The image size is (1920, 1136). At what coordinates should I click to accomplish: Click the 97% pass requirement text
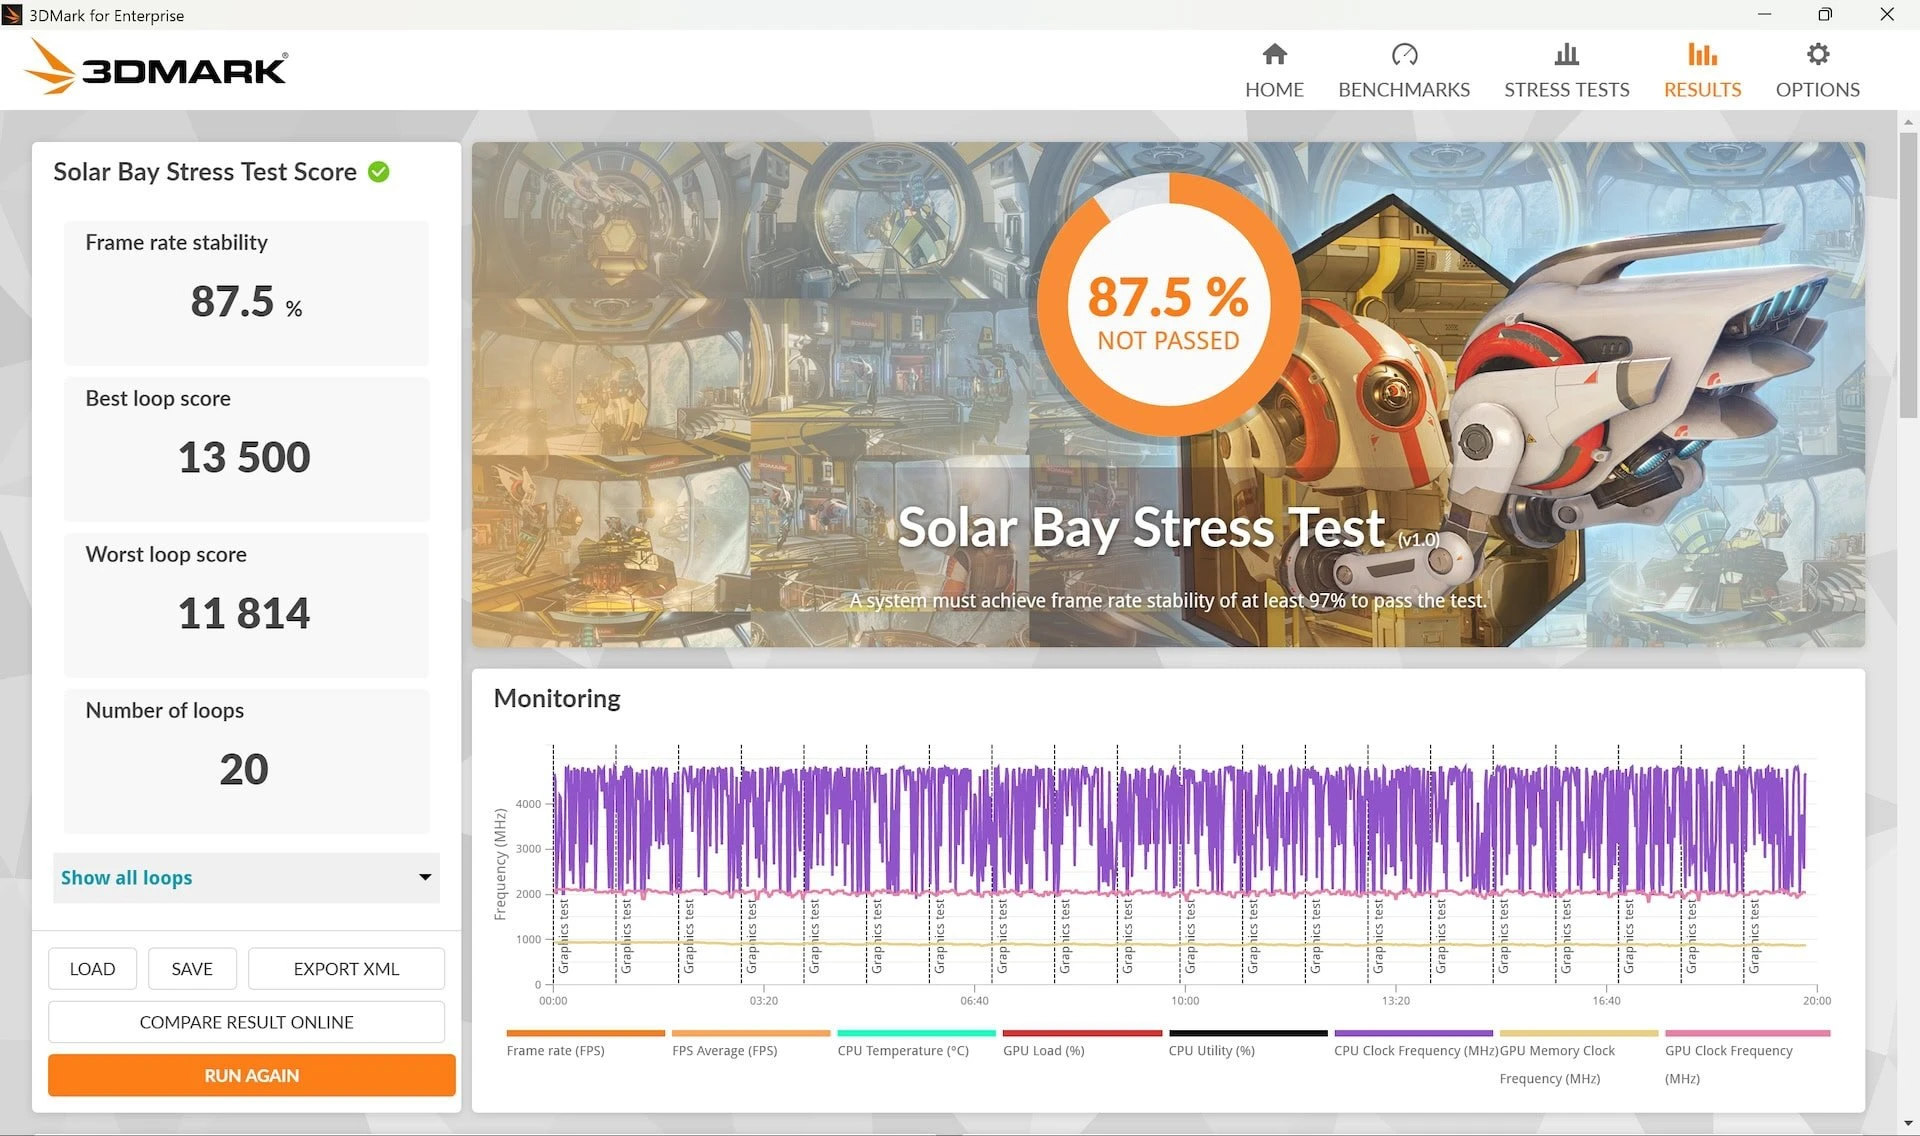tap(1168, 600)
